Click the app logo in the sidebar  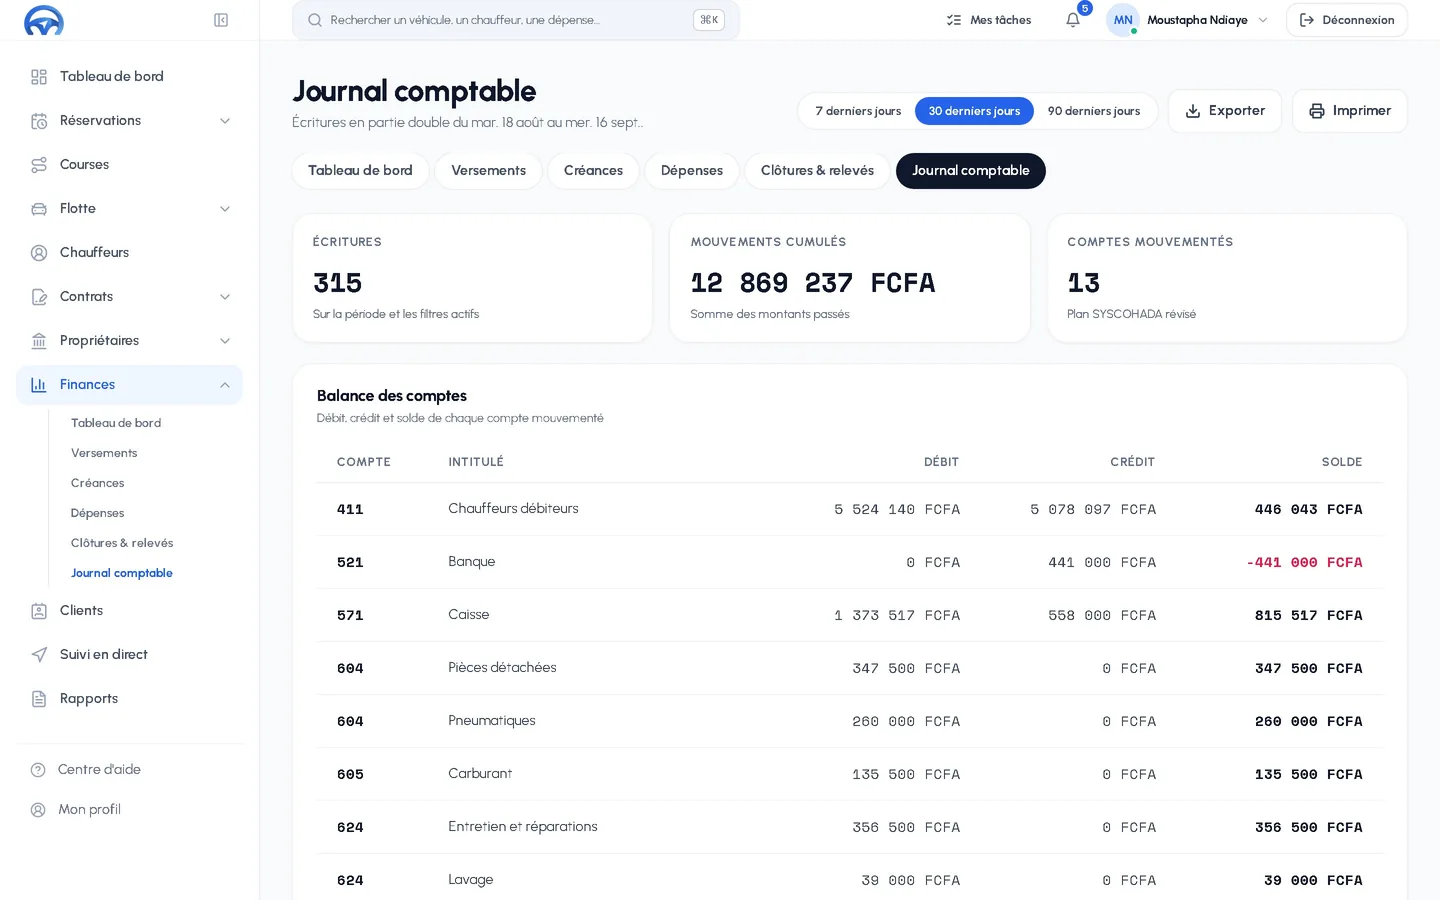click(x=44, y=20)
